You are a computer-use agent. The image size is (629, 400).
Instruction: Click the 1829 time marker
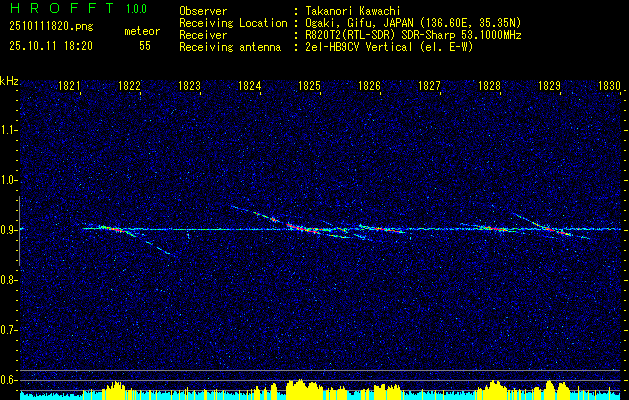point(550,85)
